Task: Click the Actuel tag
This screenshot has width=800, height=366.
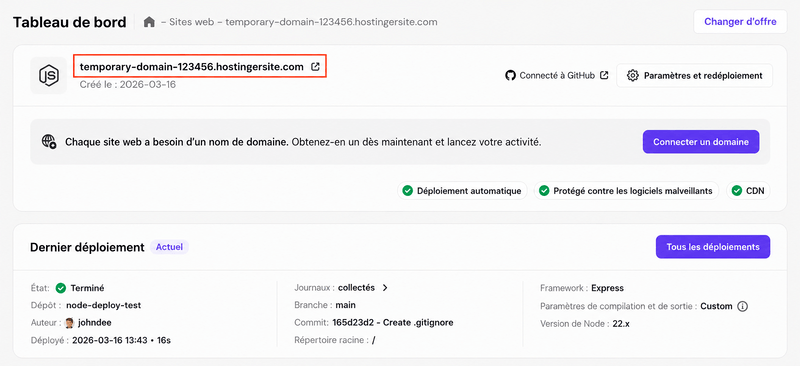Action: point(169,247)
